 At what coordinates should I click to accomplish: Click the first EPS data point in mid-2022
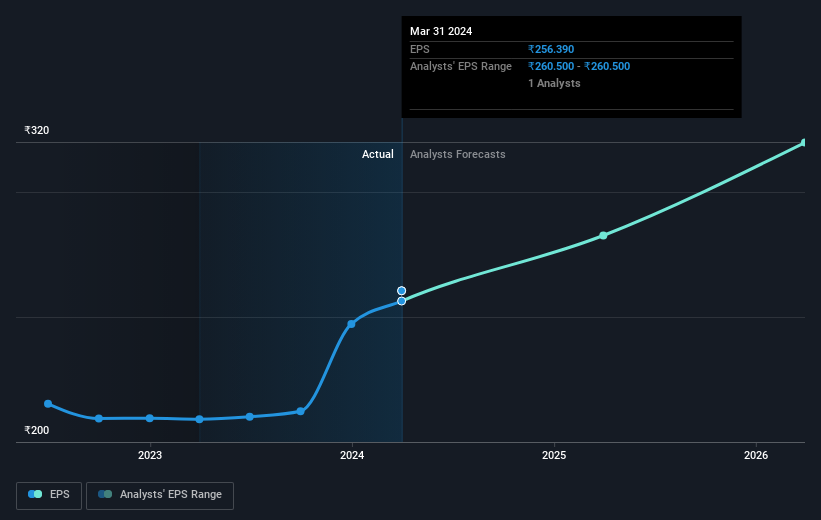pos(48,404)
